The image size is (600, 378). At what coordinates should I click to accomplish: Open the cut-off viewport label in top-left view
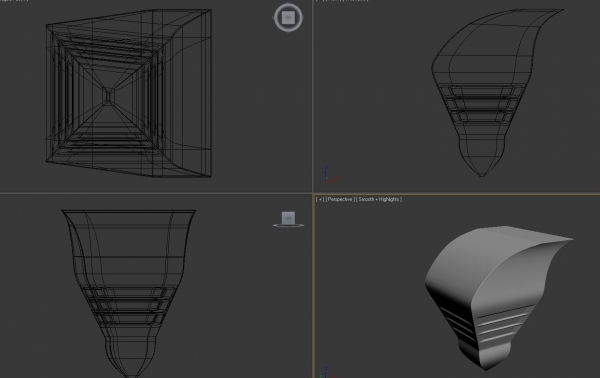click(x=14, y=1)
